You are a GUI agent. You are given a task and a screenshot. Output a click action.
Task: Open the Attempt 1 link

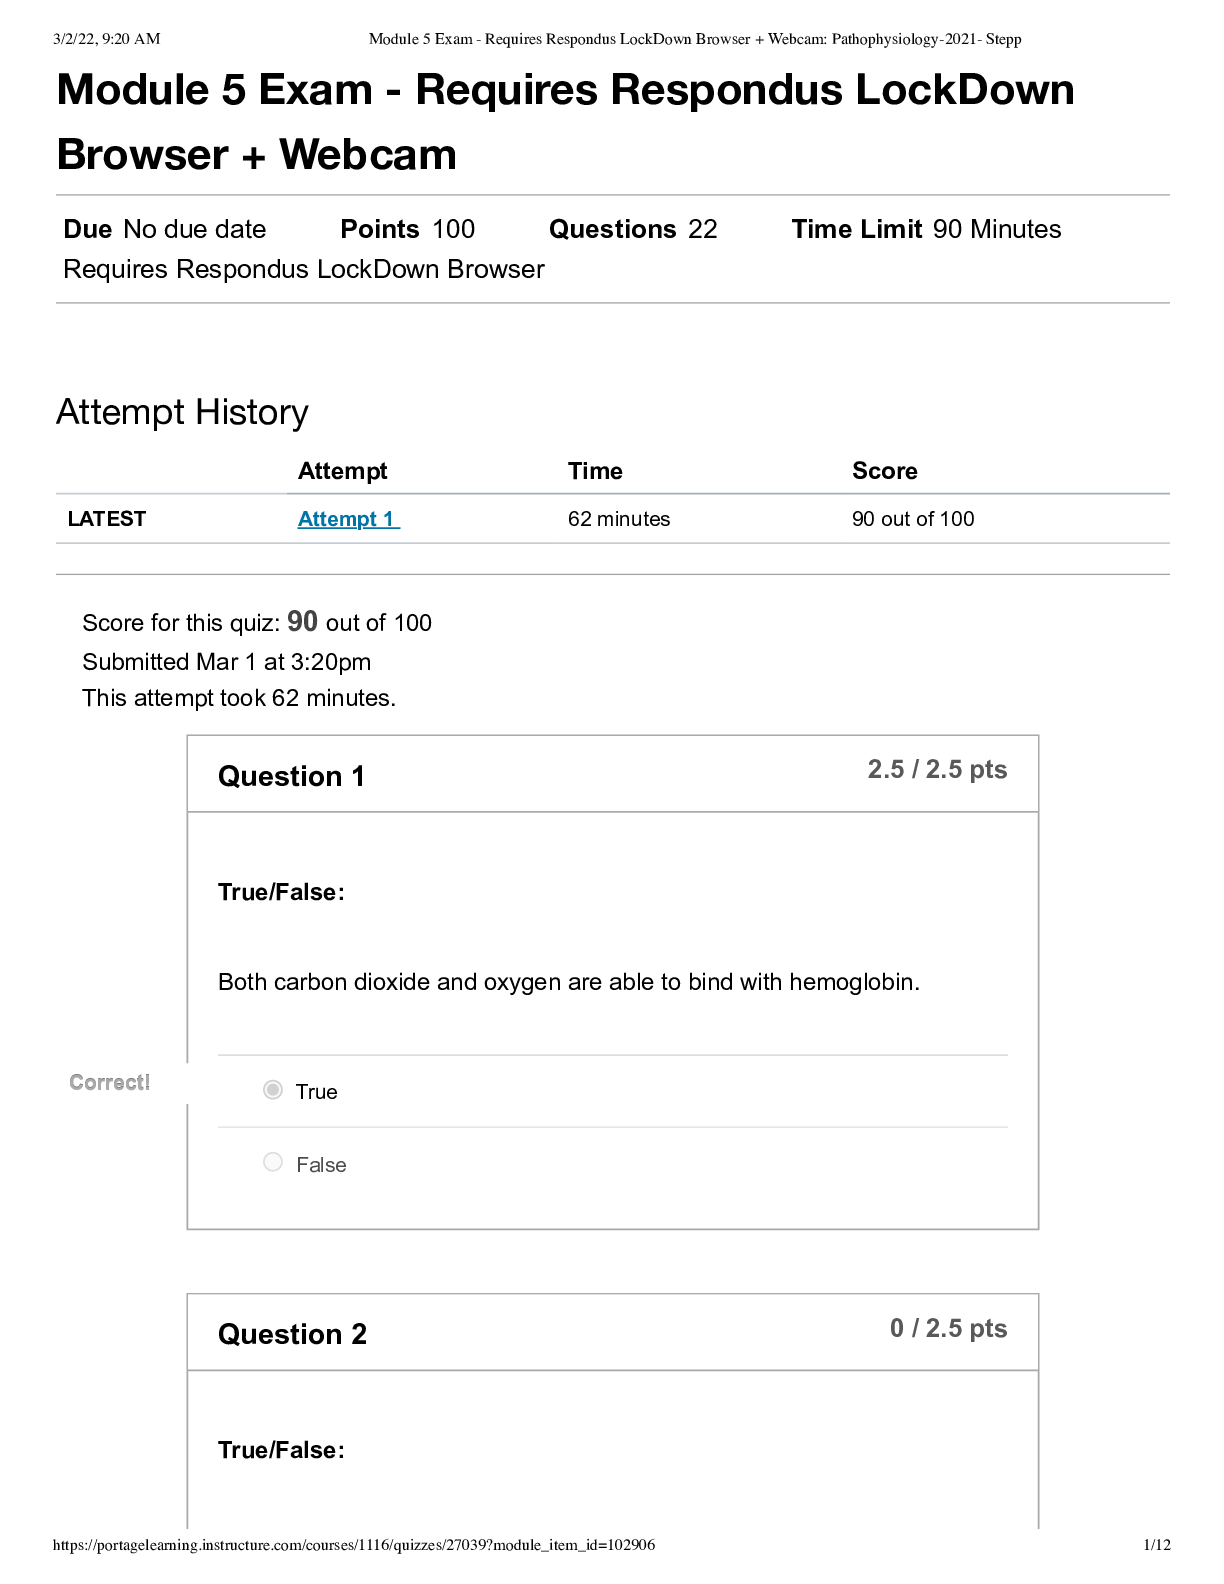(x=348, y=519)
